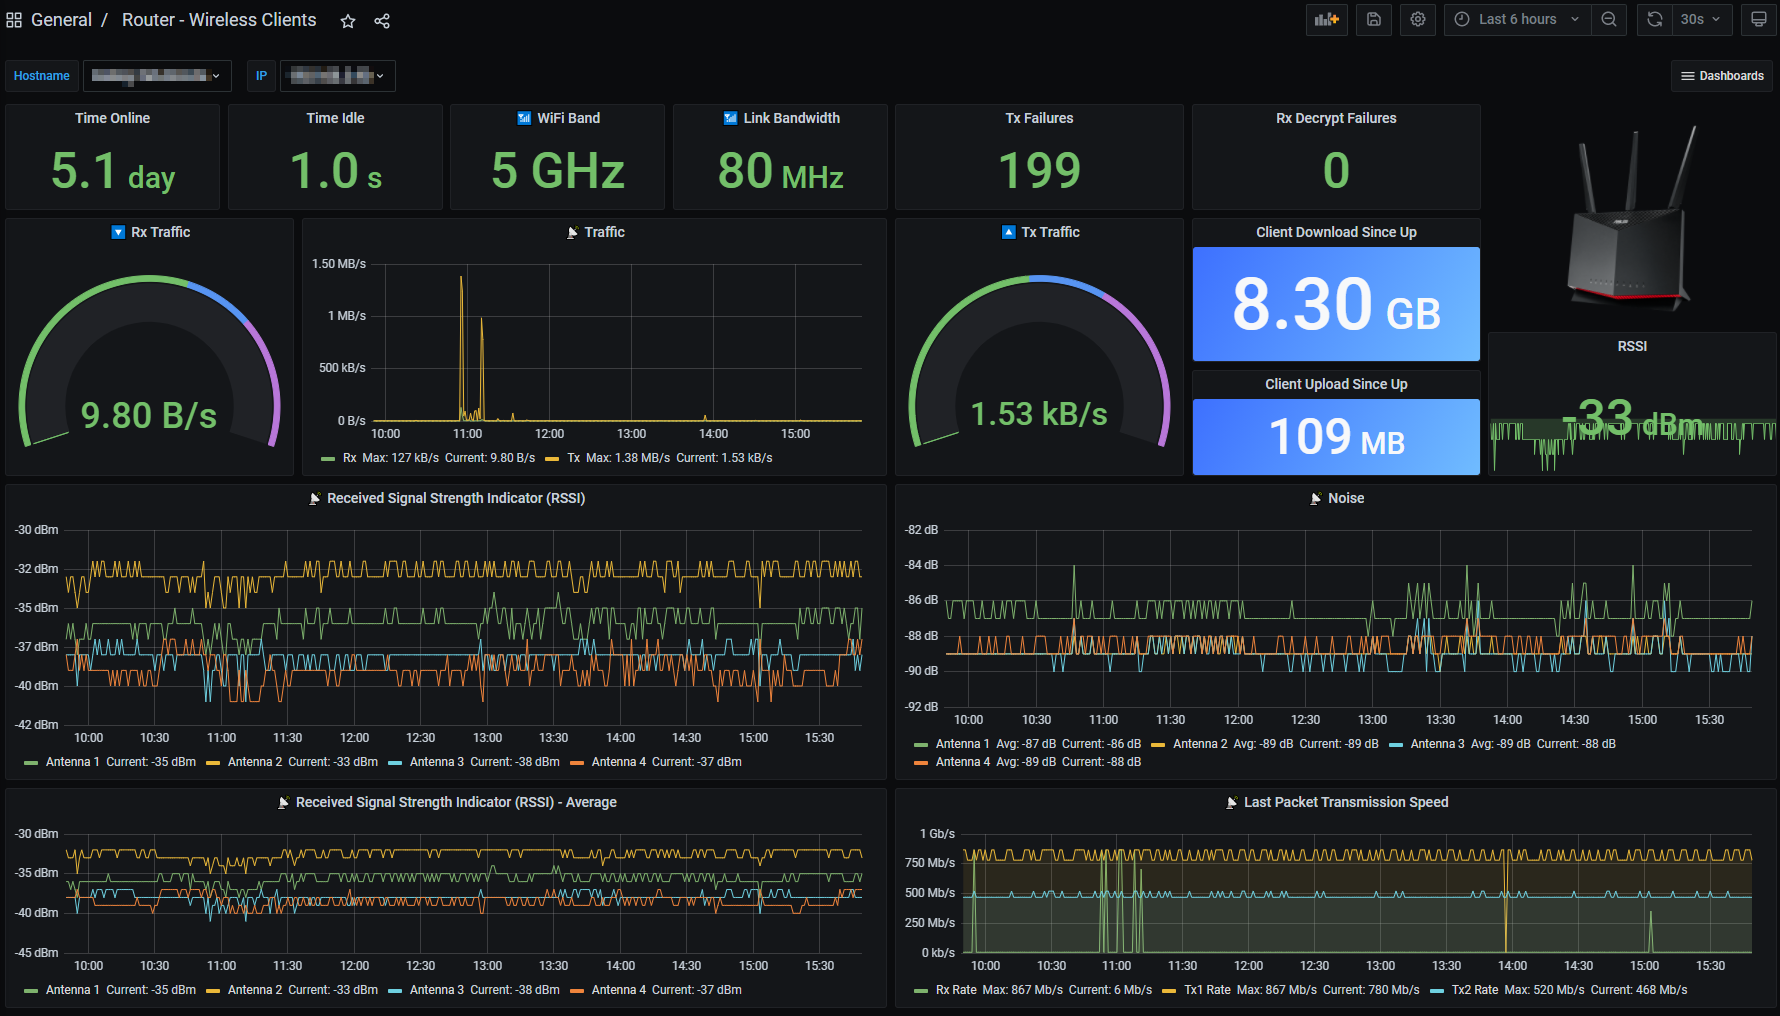1780x1016 pixels.
Task: Open Rx Decrypt Failures panel title menu
Action: [x=1336, y=118]
